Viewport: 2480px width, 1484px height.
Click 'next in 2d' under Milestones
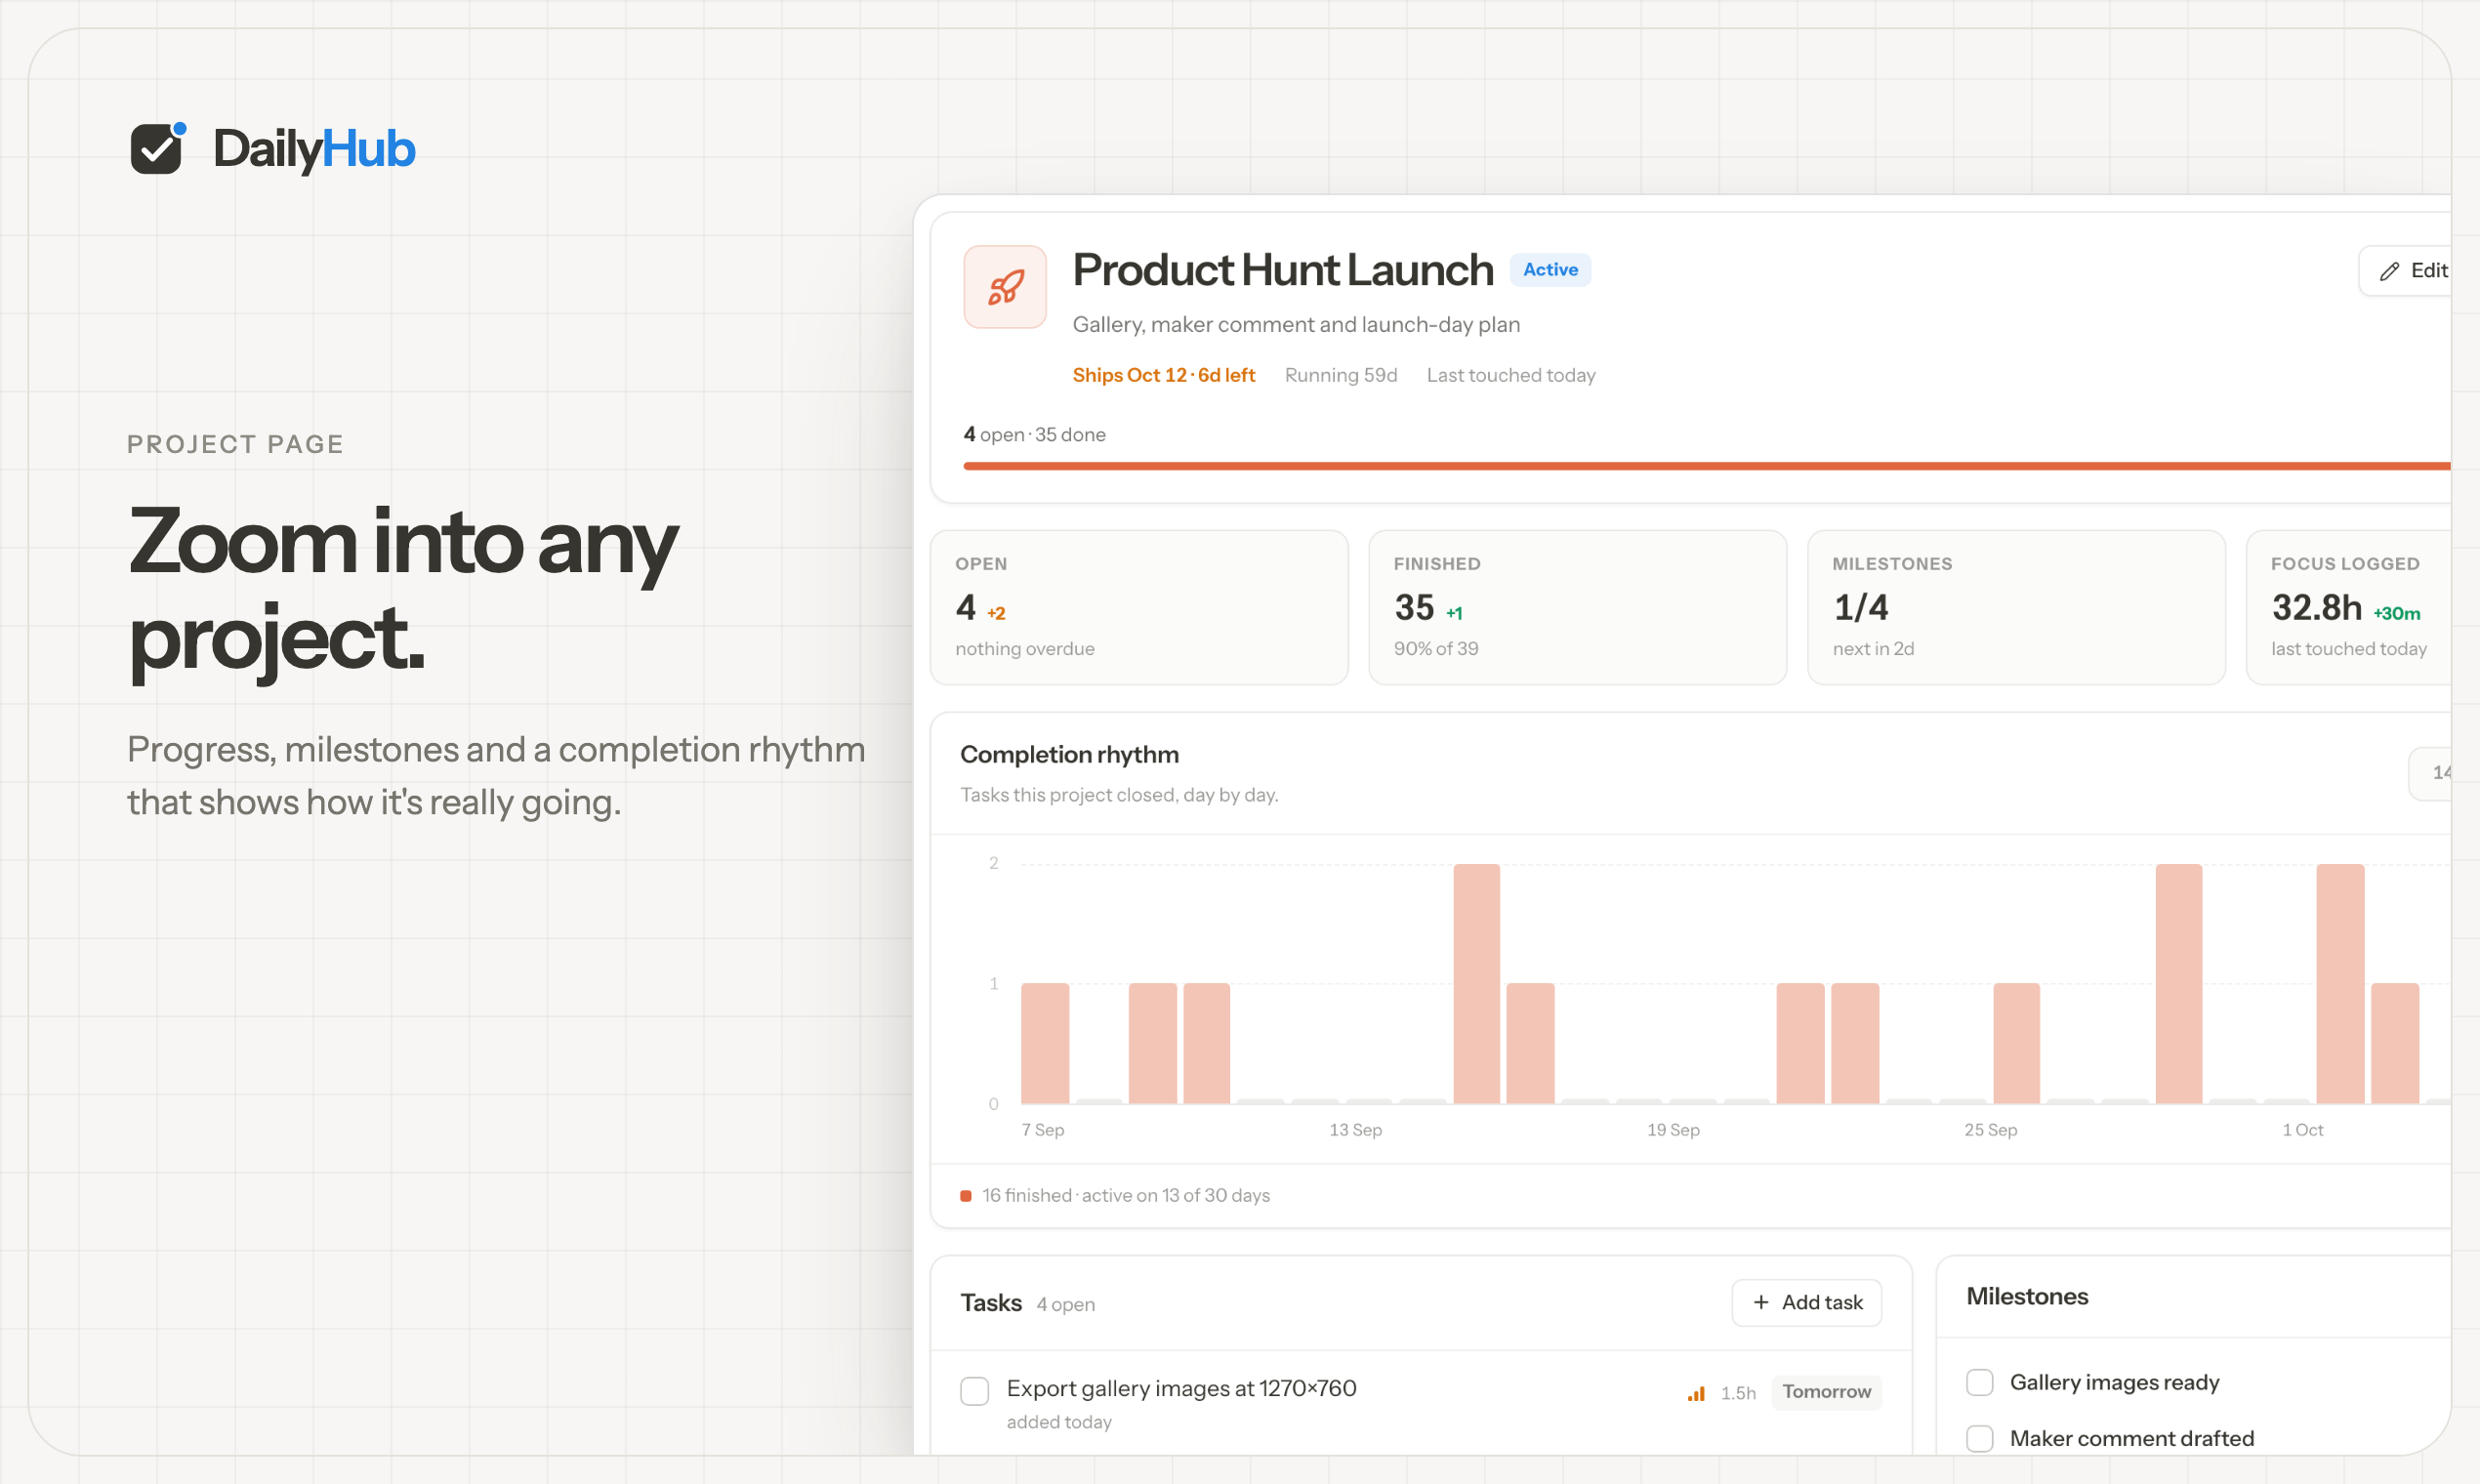click(1873, 648)
